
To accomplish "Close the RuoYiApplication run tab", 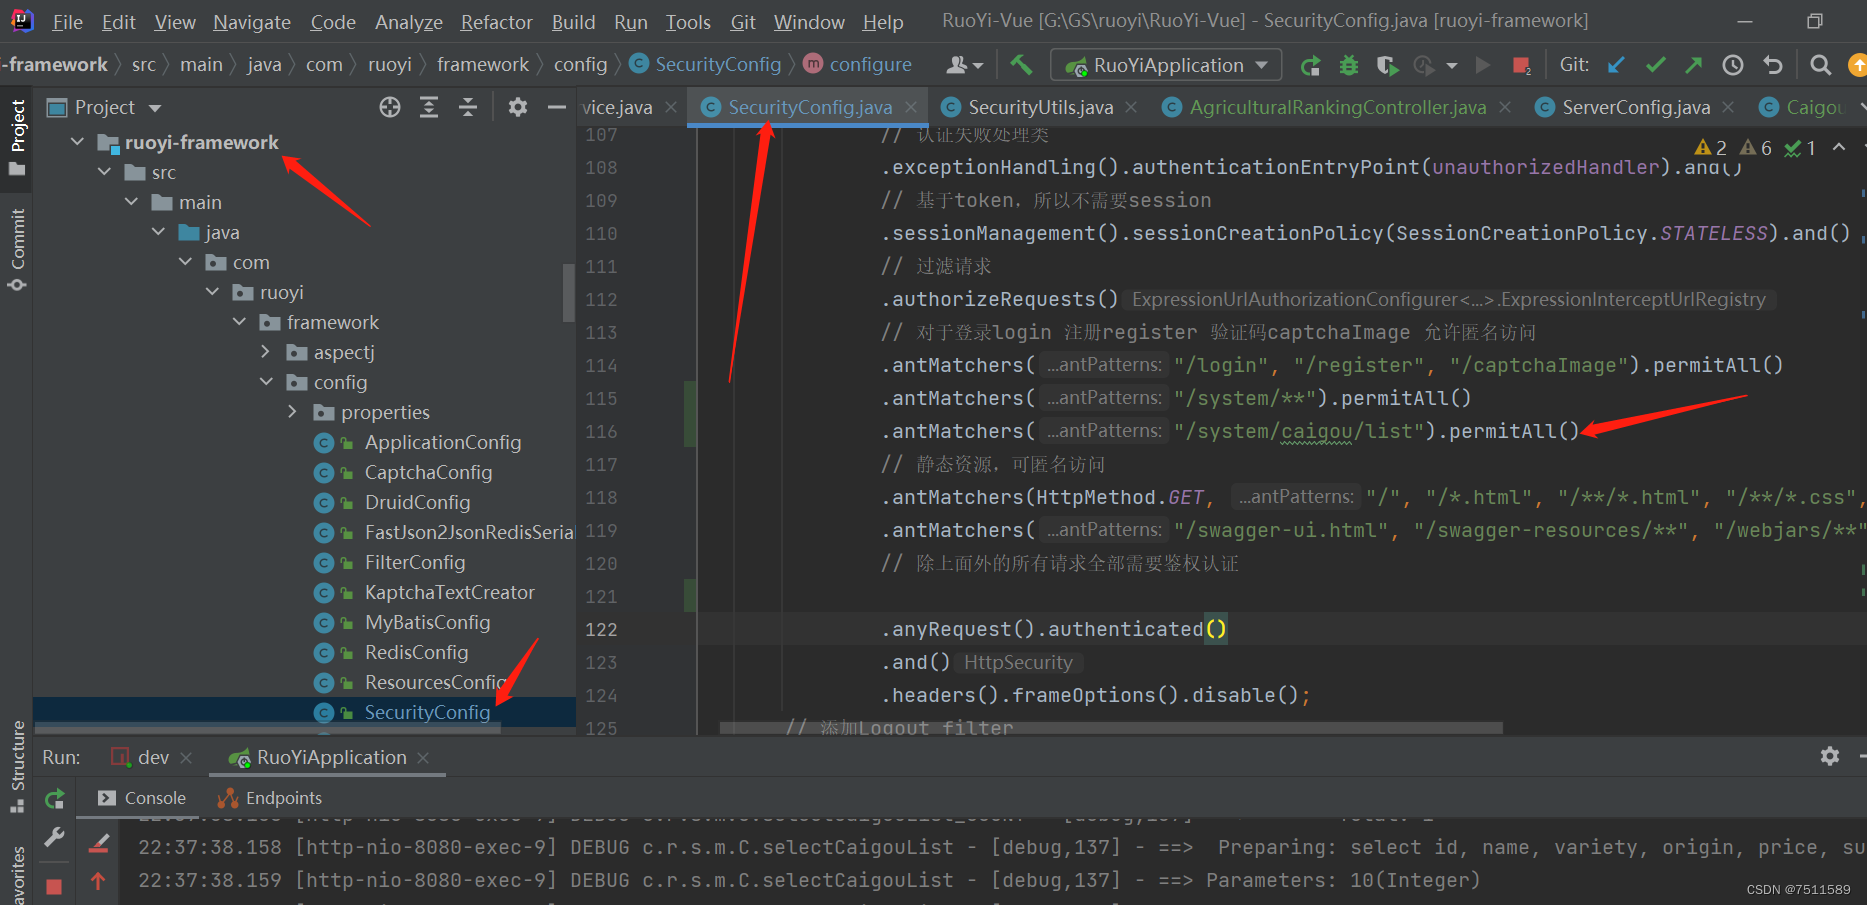I will [423, 758].
